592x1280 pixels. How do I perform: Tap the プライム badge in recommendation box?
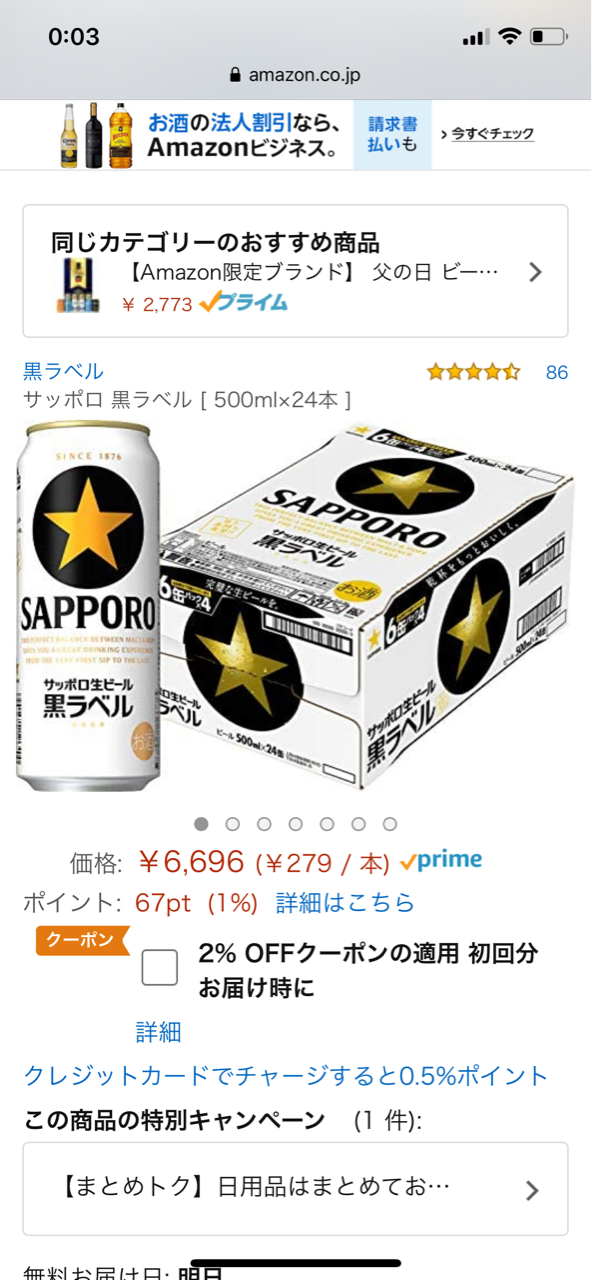click(x=243, y=302)
